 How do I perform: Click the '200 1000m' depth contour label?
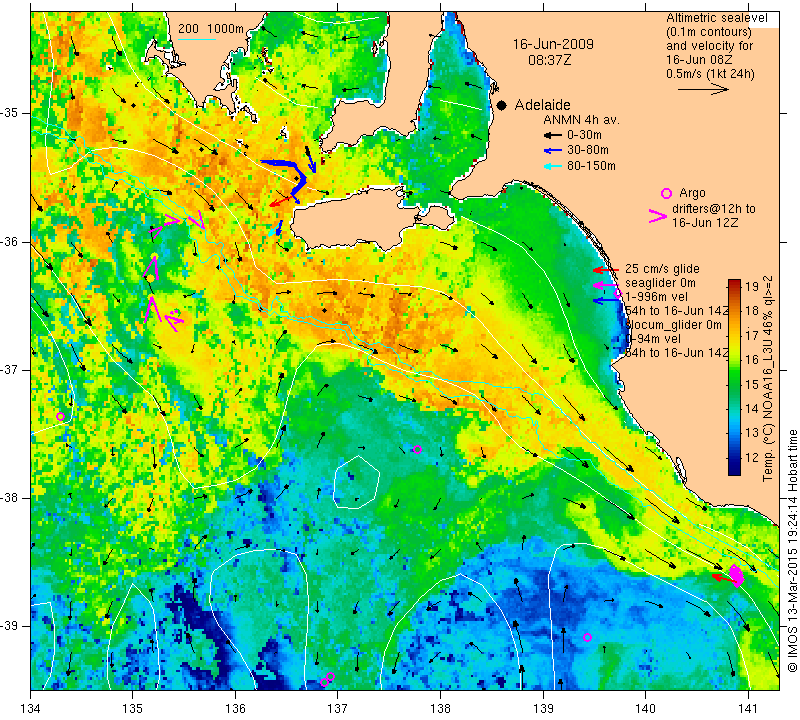coord(211,29)
